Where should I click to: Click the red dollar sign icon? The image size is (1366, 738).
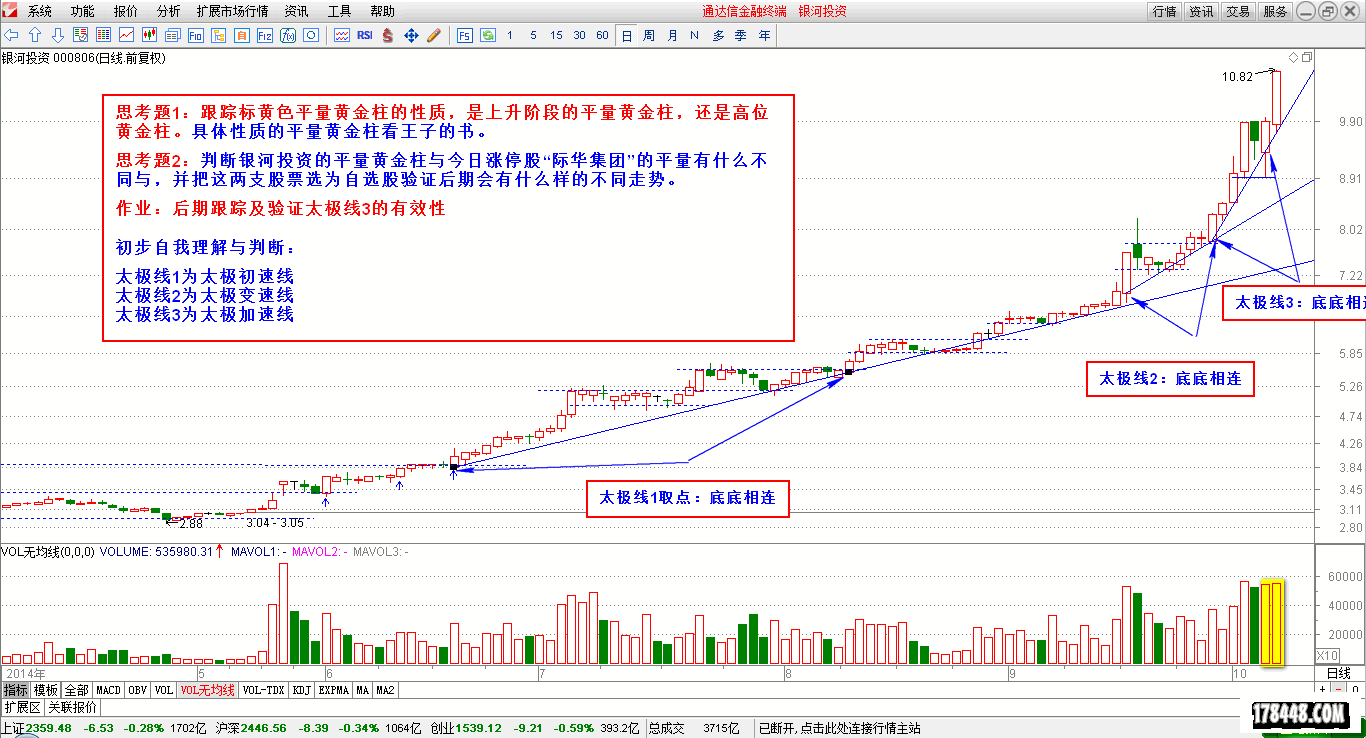coord(388,35)
